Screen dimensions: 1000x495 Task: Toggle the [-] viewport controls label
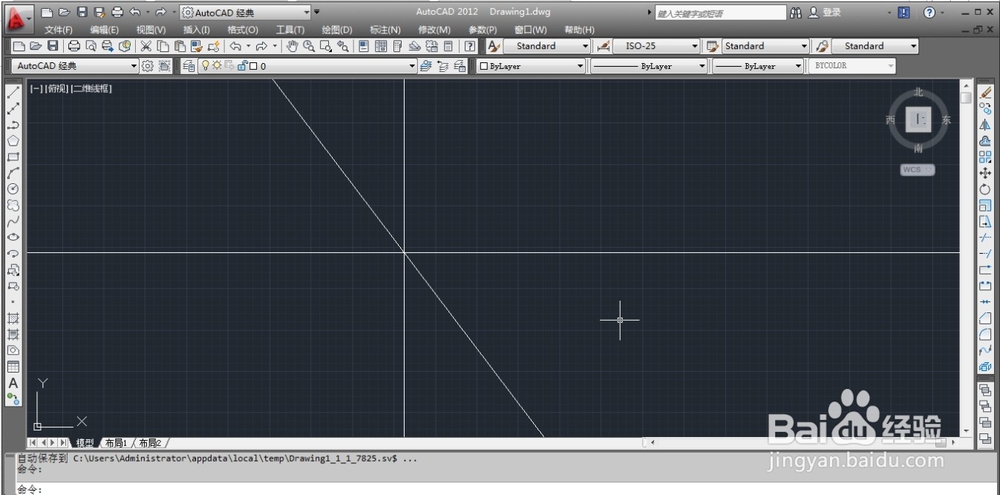click(x=35, y=89)
